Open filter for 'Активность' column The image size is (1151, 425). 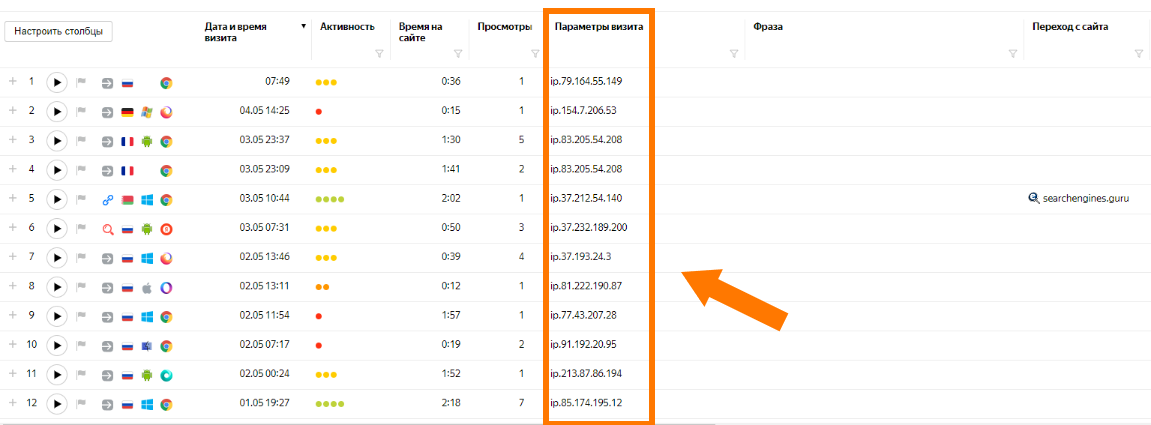tap(379, 54)
